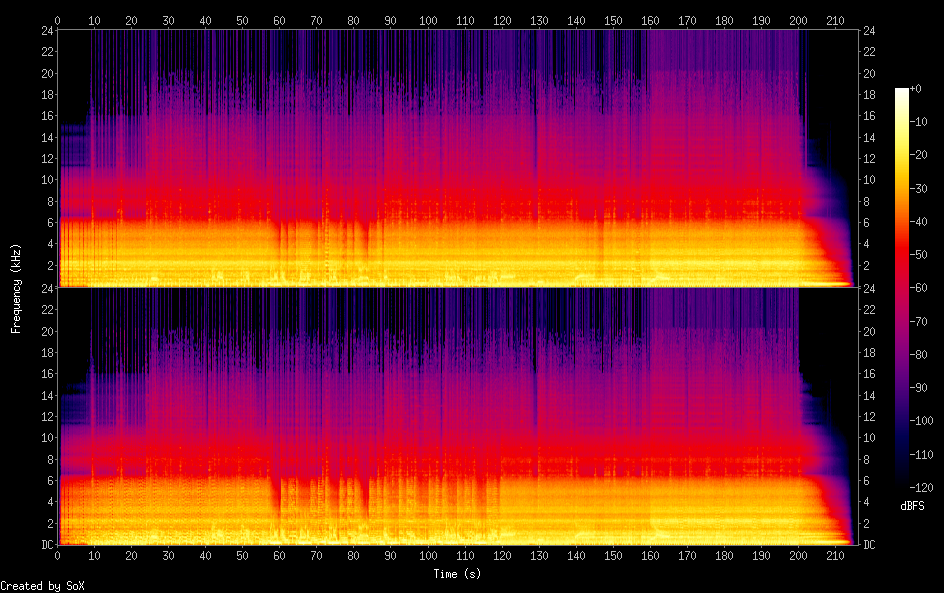
Task: Click the "Frequency (kHz)" axis title
Action: (x=16, y=288)
